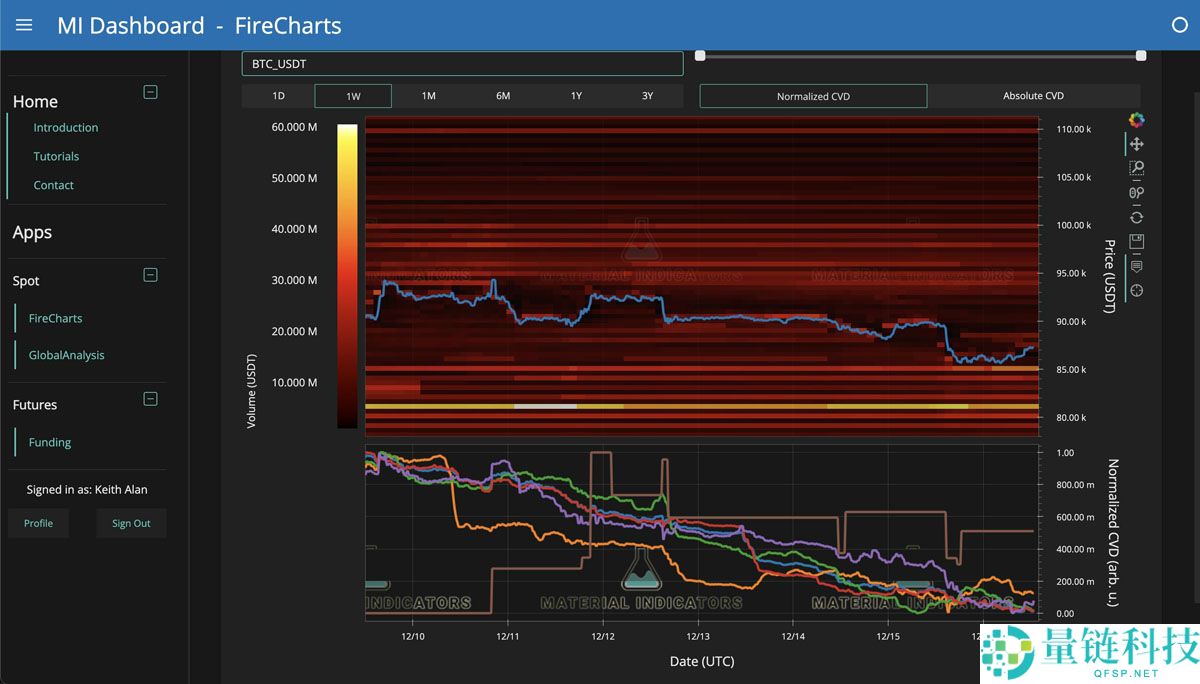This screenshot has height=684, width=1200.
Task: Enable the Wheel Zoom tool
Action: coord(1136,193)
